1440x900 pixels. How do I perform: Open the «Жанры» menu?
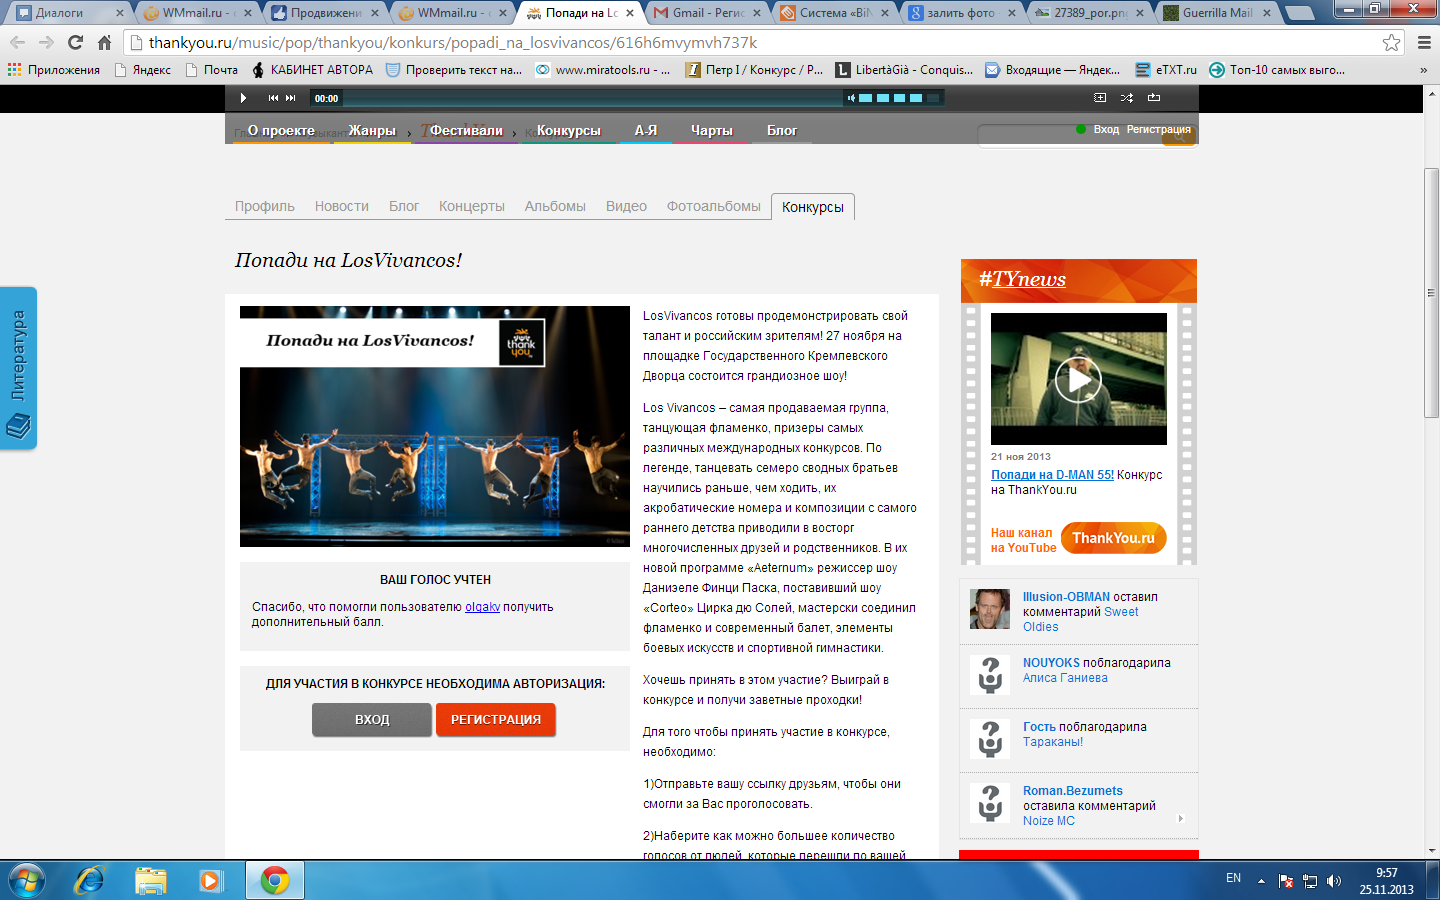[372, 131]
